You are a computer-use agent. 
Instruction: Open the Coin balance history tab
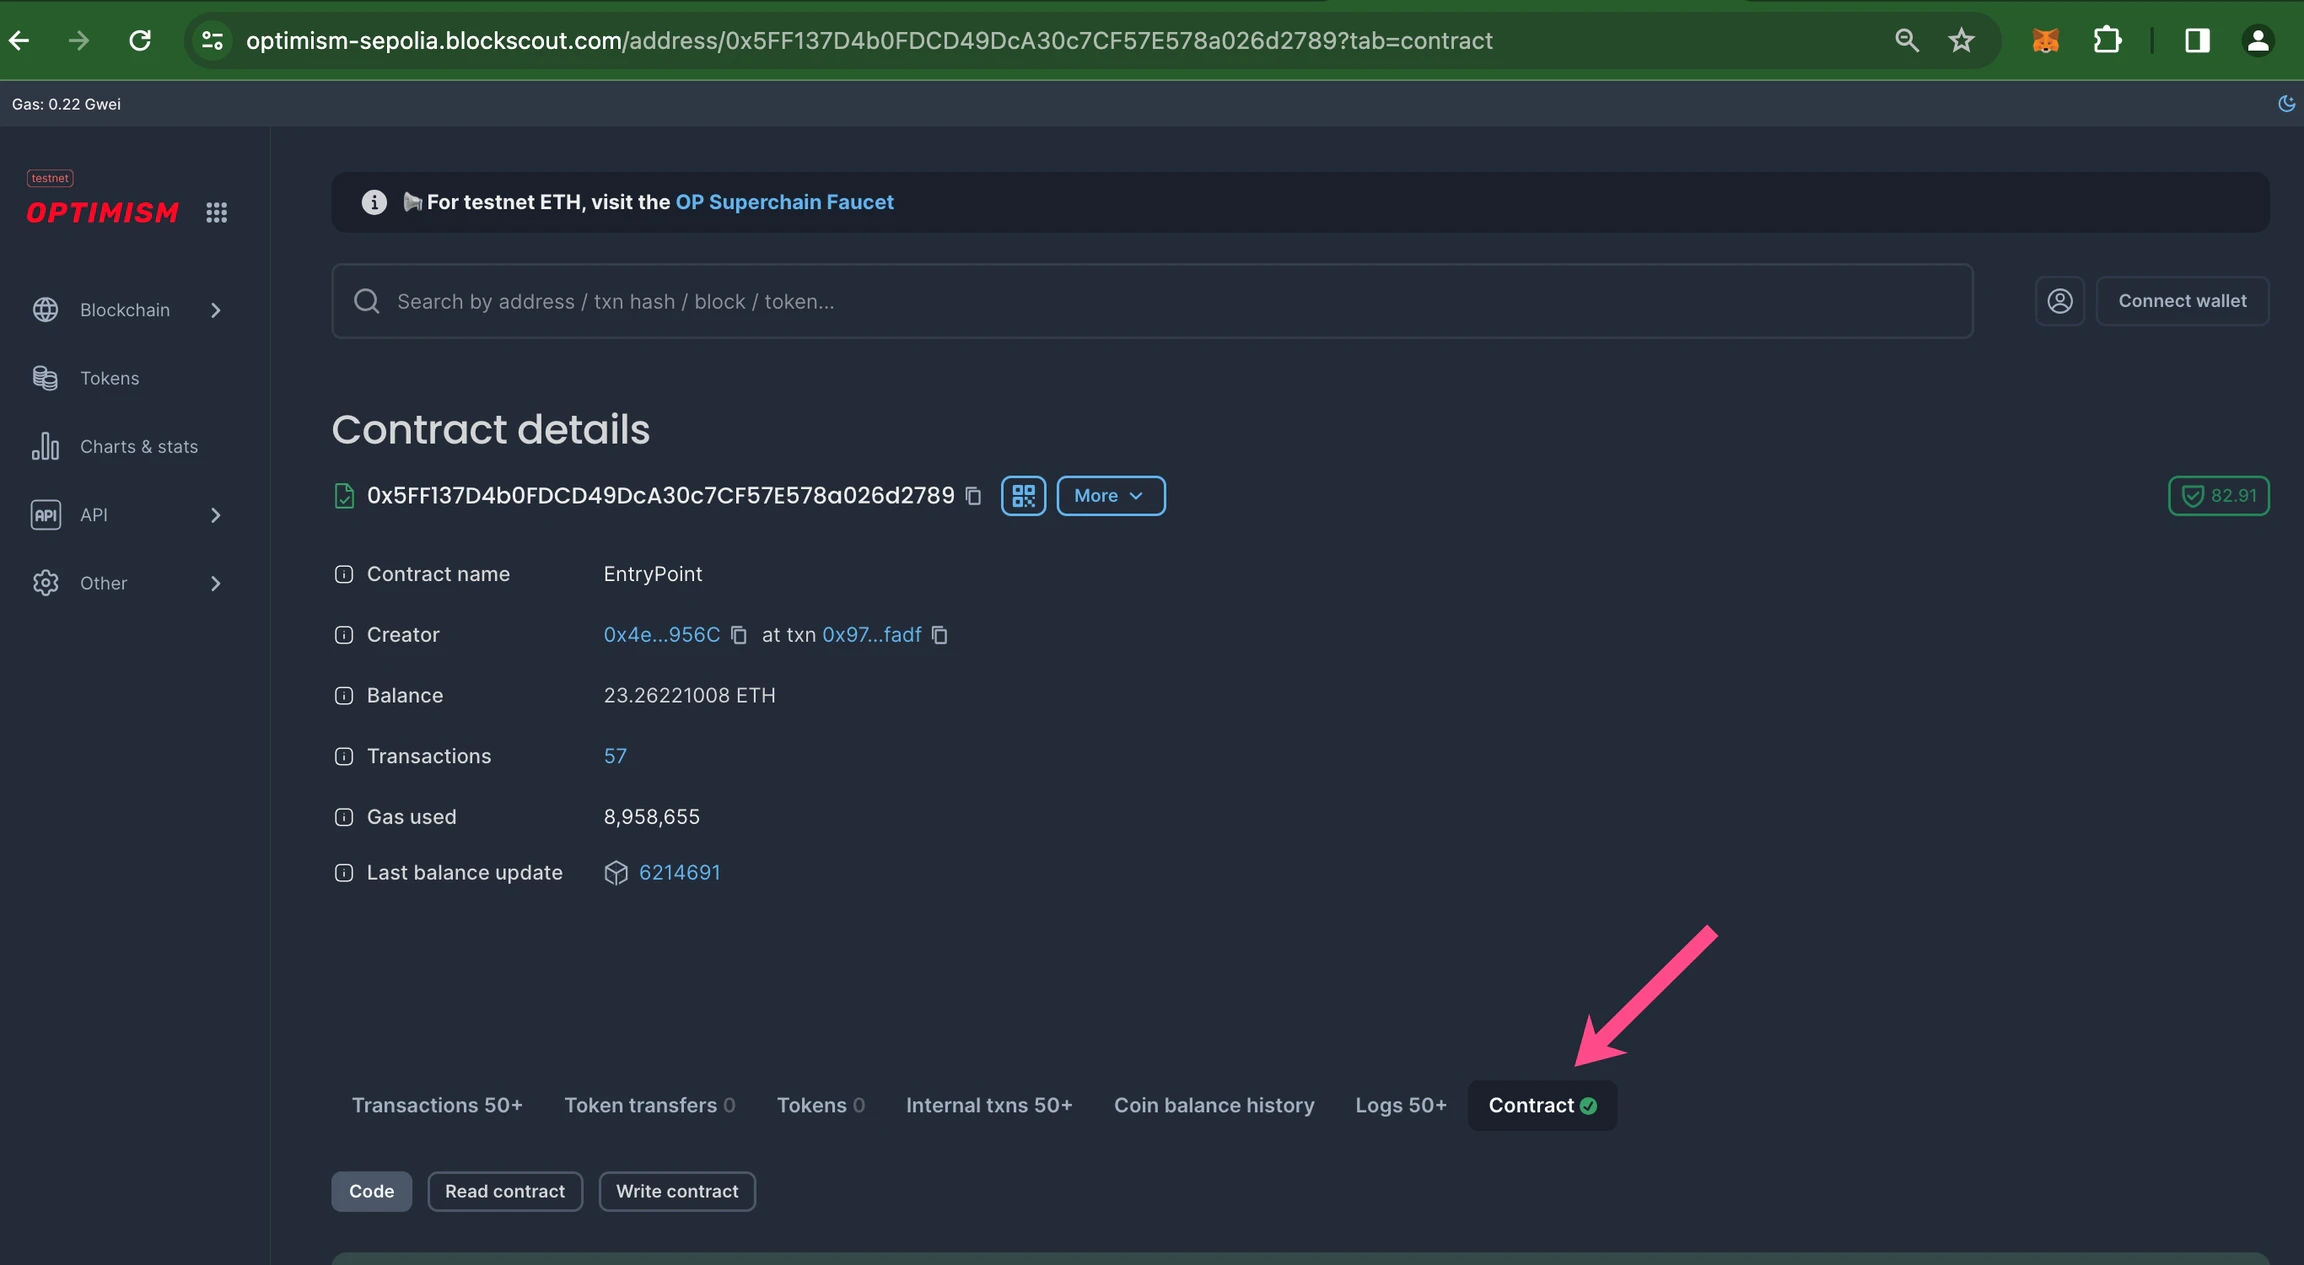point(1214,1105)
